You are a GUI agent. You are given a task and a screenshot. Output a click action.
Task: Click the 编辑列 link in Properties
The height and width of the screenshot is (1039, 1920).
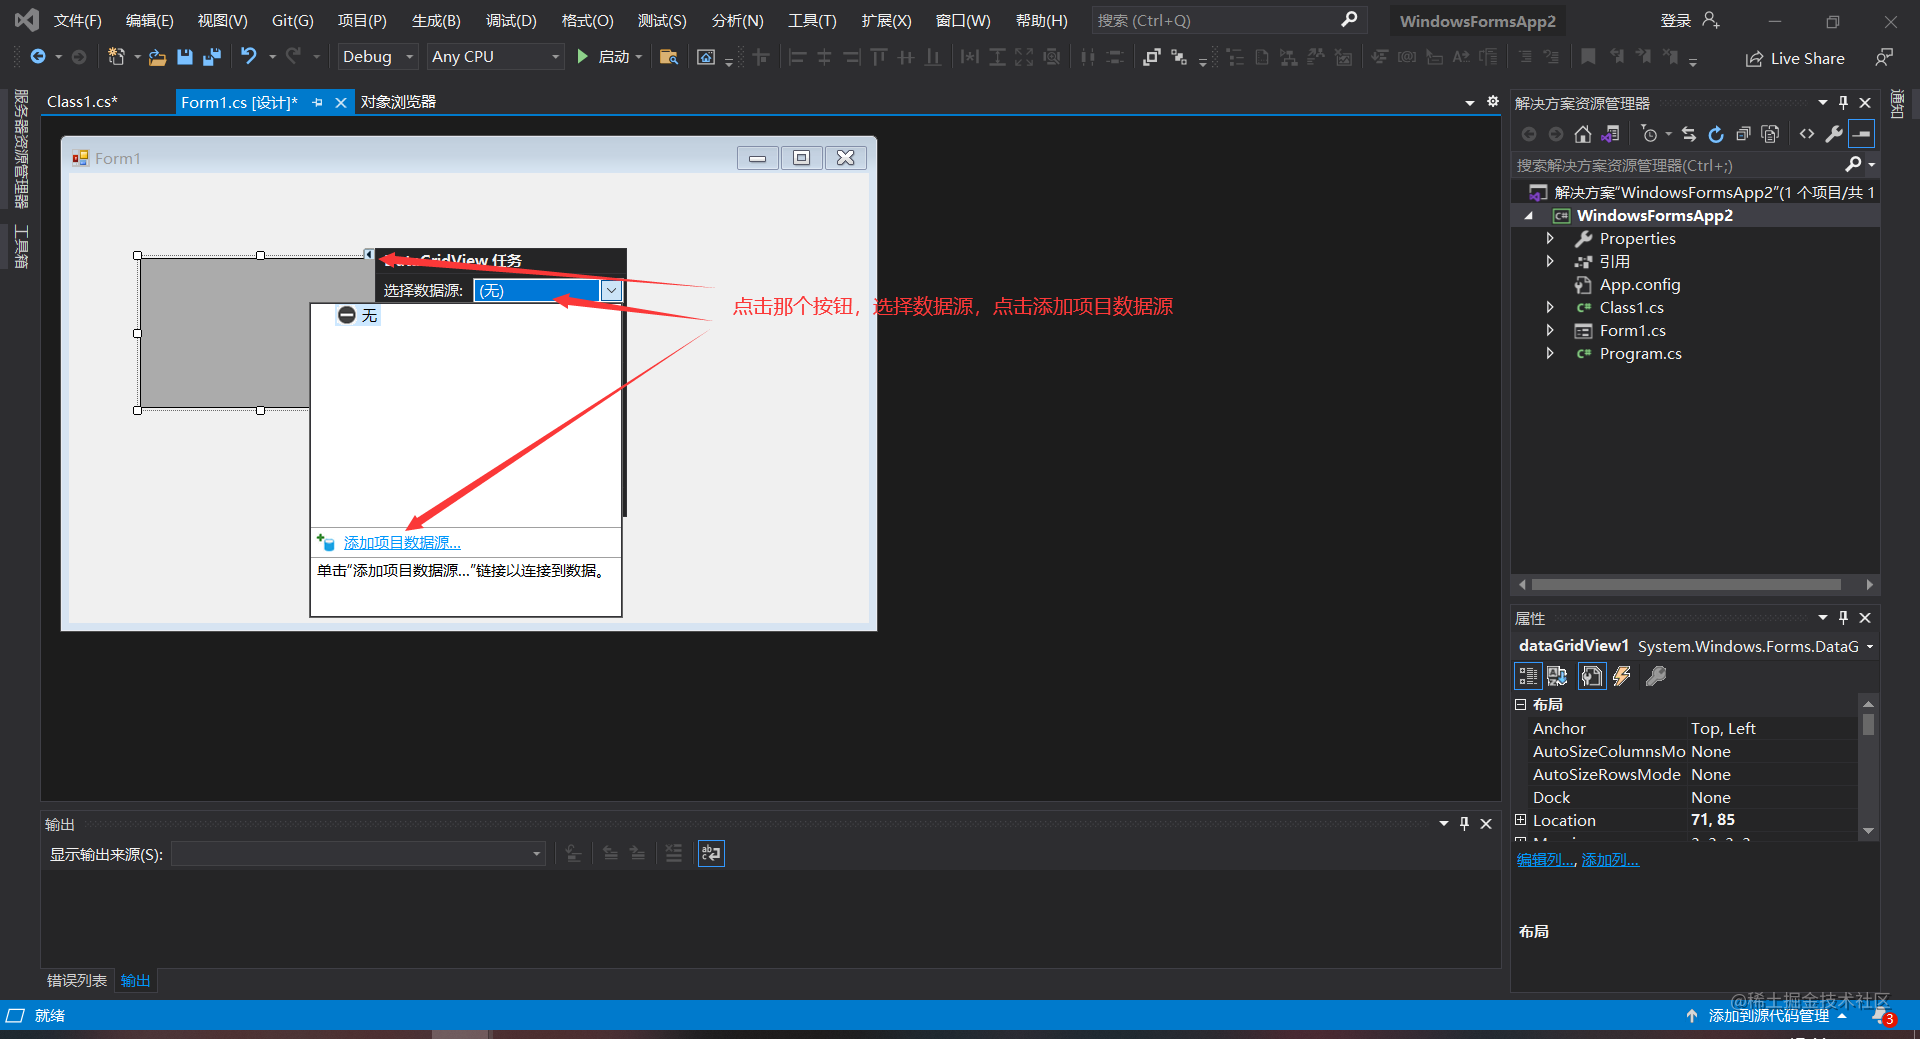tap(1546, 860)
